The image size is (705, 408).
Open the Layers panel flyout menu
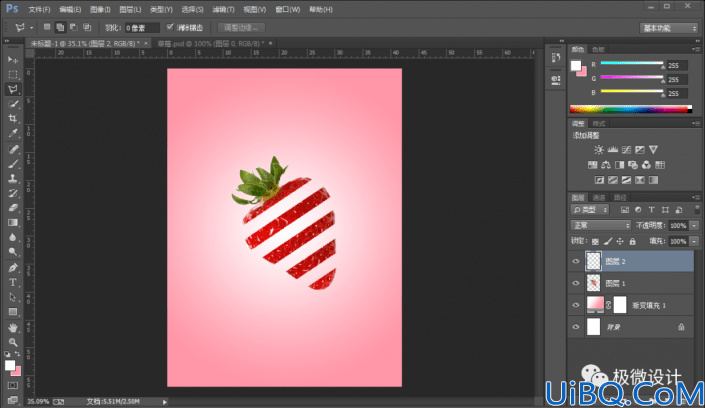696,197
